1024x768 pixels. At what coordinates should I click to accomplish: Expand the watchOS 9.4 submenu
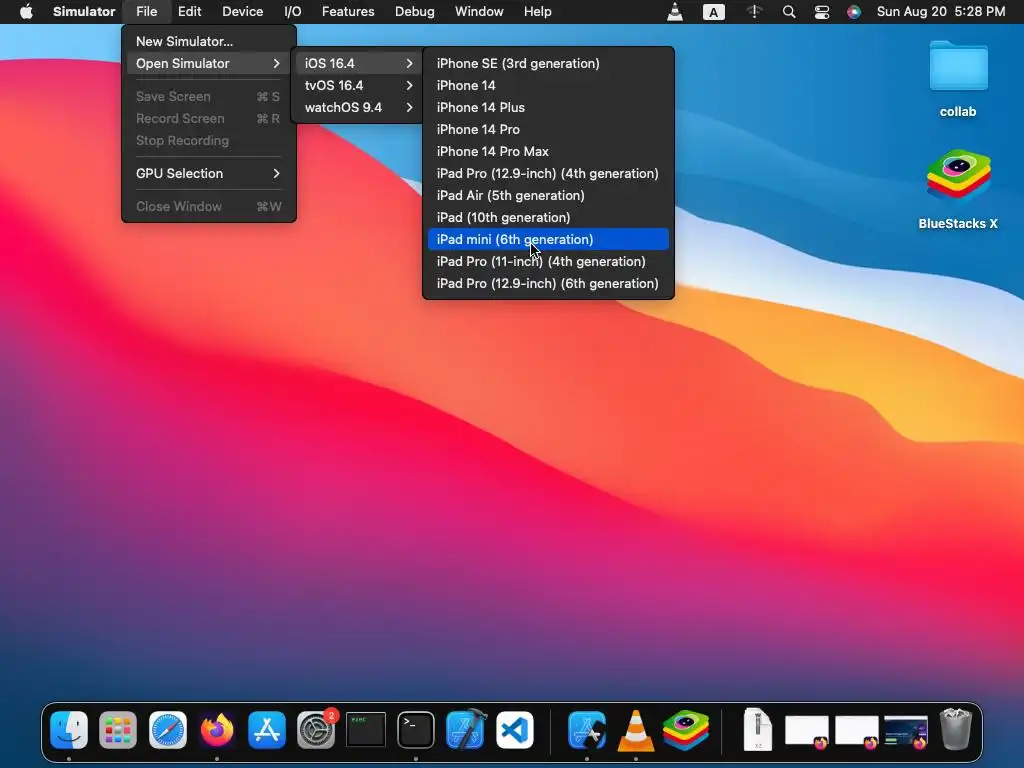[x=358, y=107]
